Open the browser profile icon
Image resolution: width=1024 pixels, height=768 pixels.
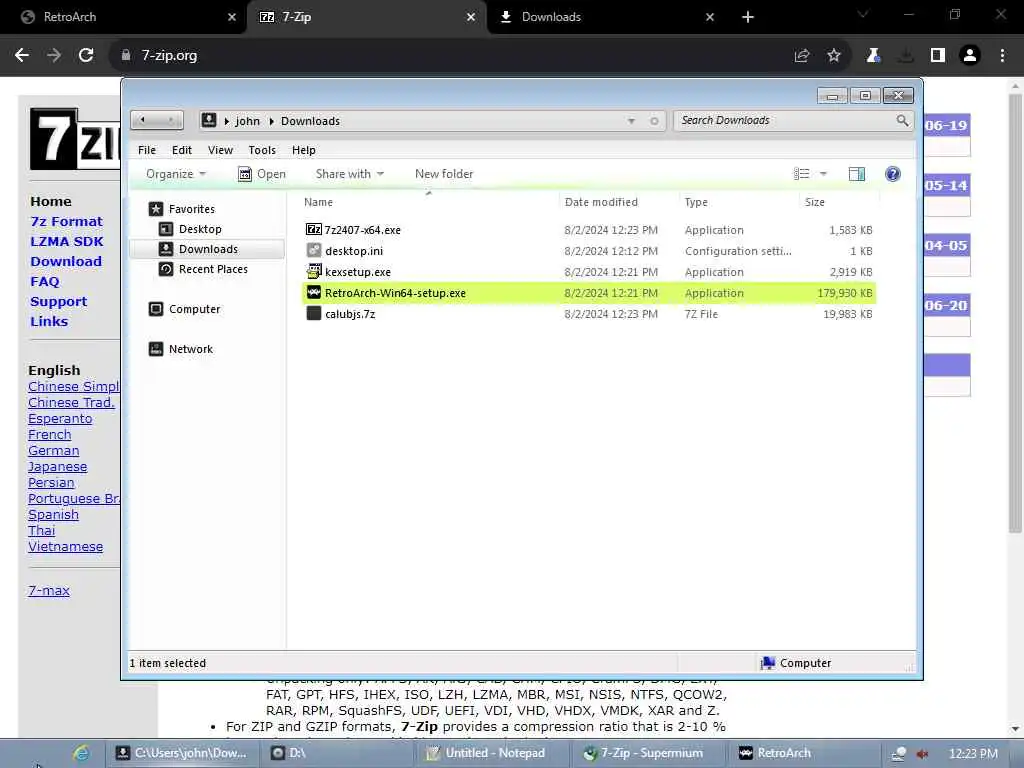(x=970, y=56)
